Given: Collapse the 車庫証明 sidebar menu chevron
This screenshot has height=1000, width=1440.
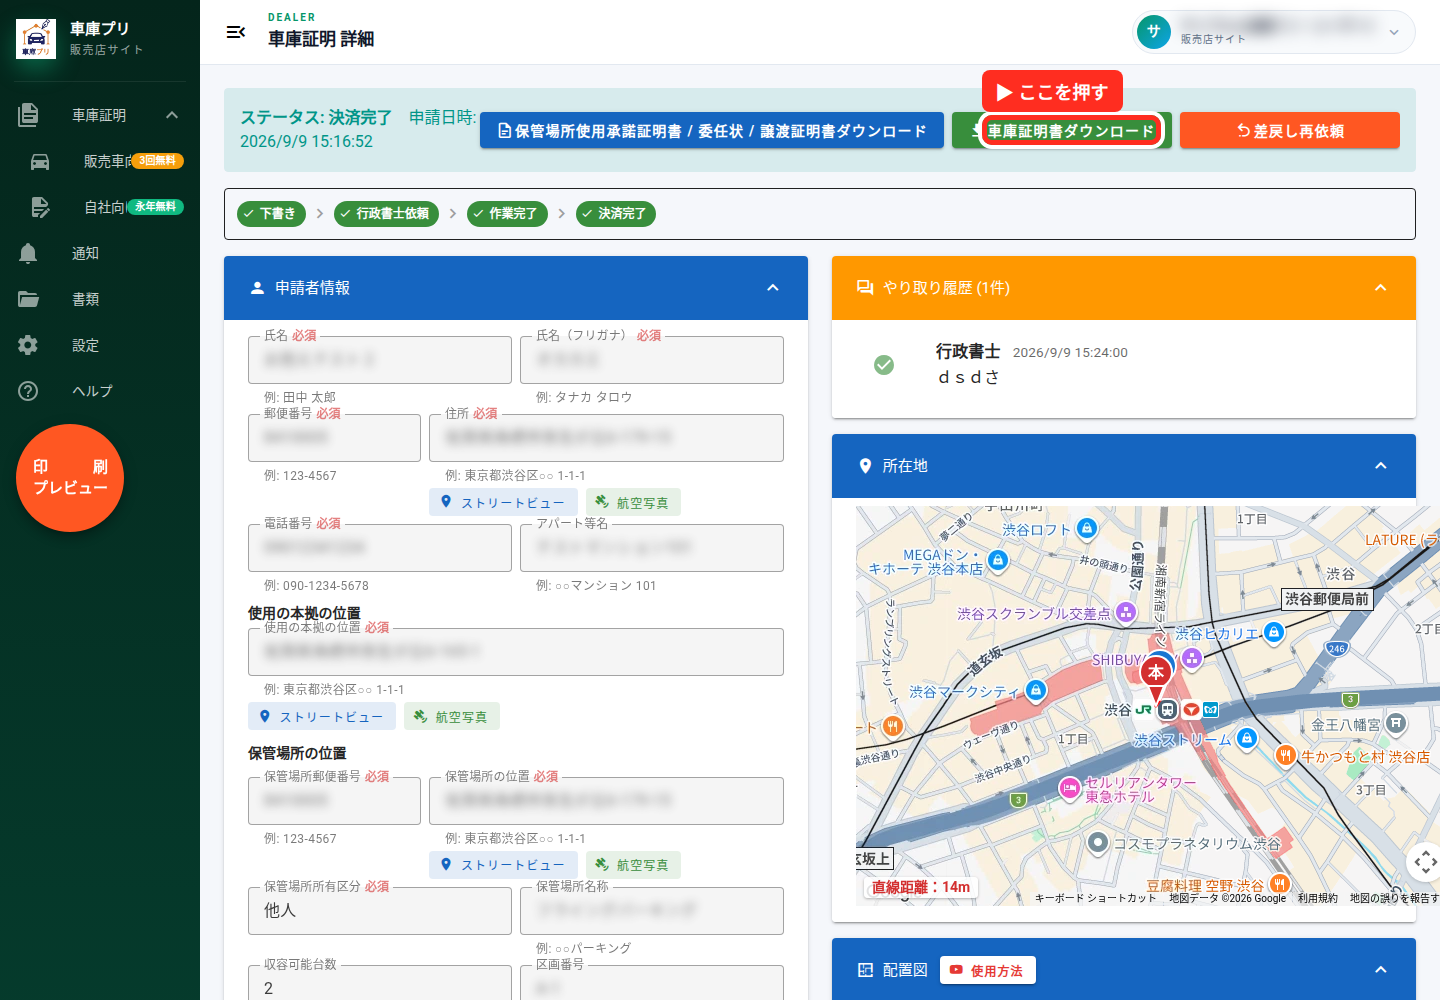Looking at the screenshot, I should [172, 115].
